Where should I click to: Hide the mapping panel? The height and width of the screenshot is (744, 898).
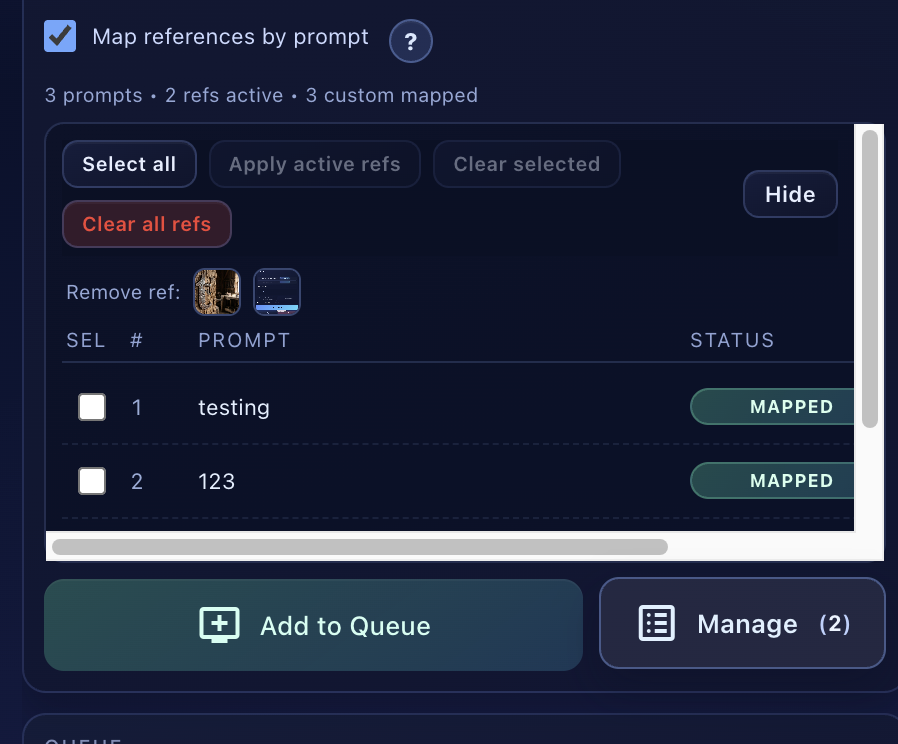click(x=790, y=194)
